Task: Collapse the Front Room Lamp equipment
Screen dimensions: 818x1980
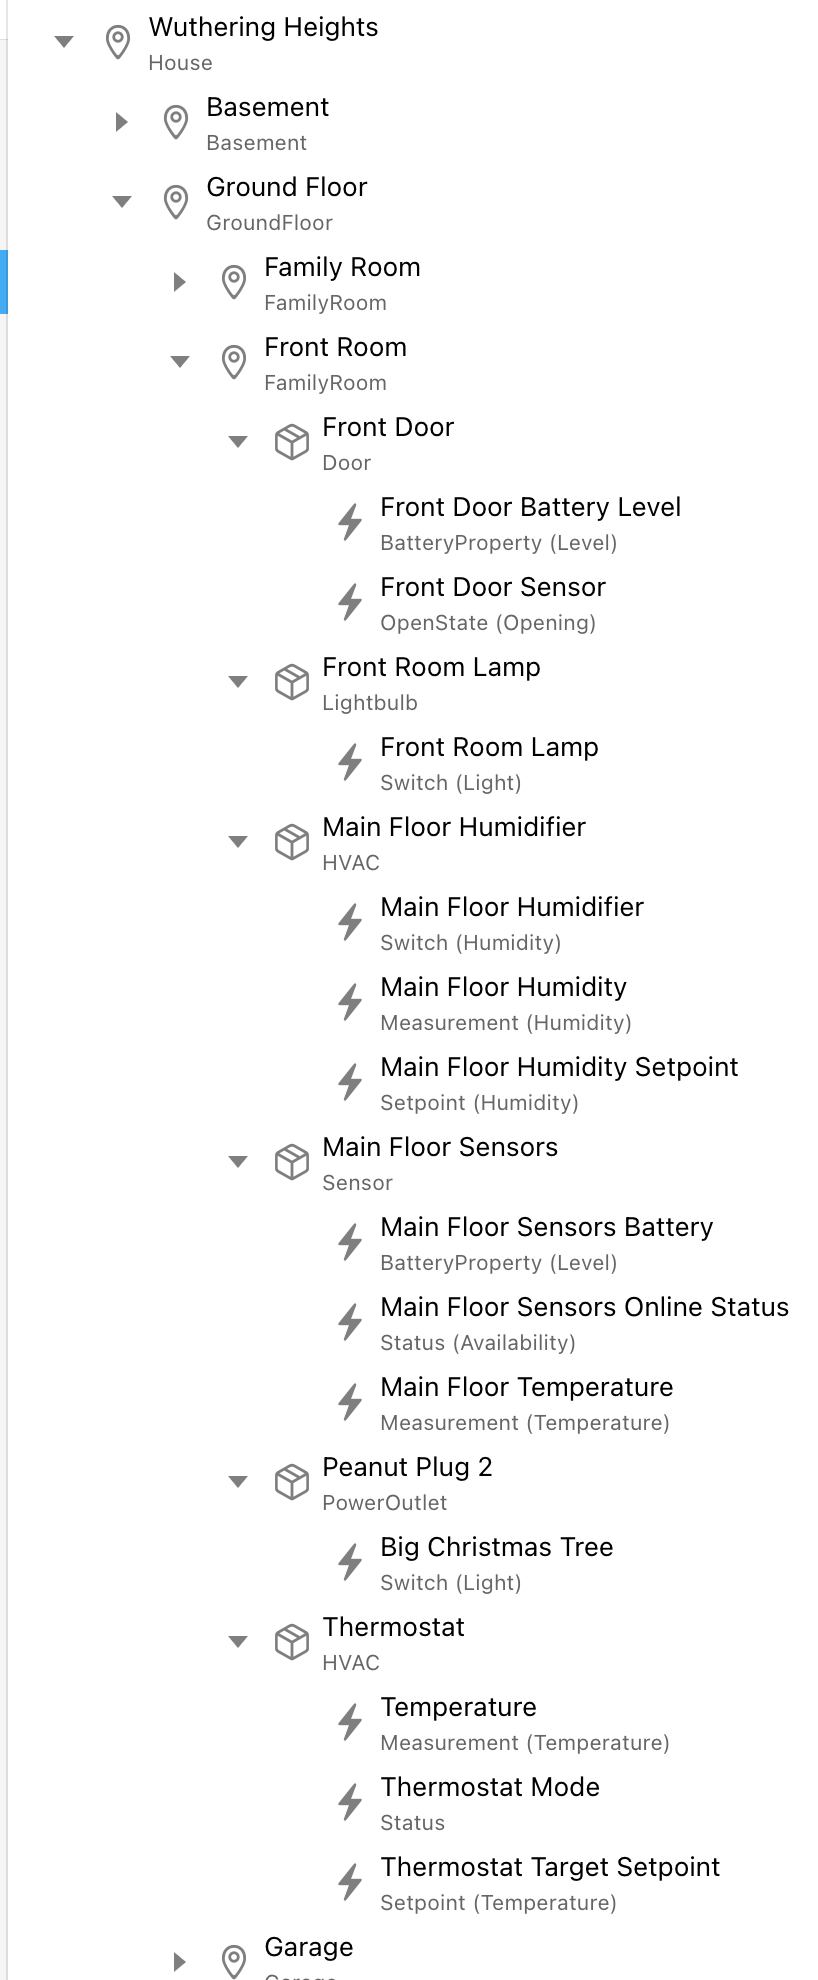Action: tap(238, 682)
